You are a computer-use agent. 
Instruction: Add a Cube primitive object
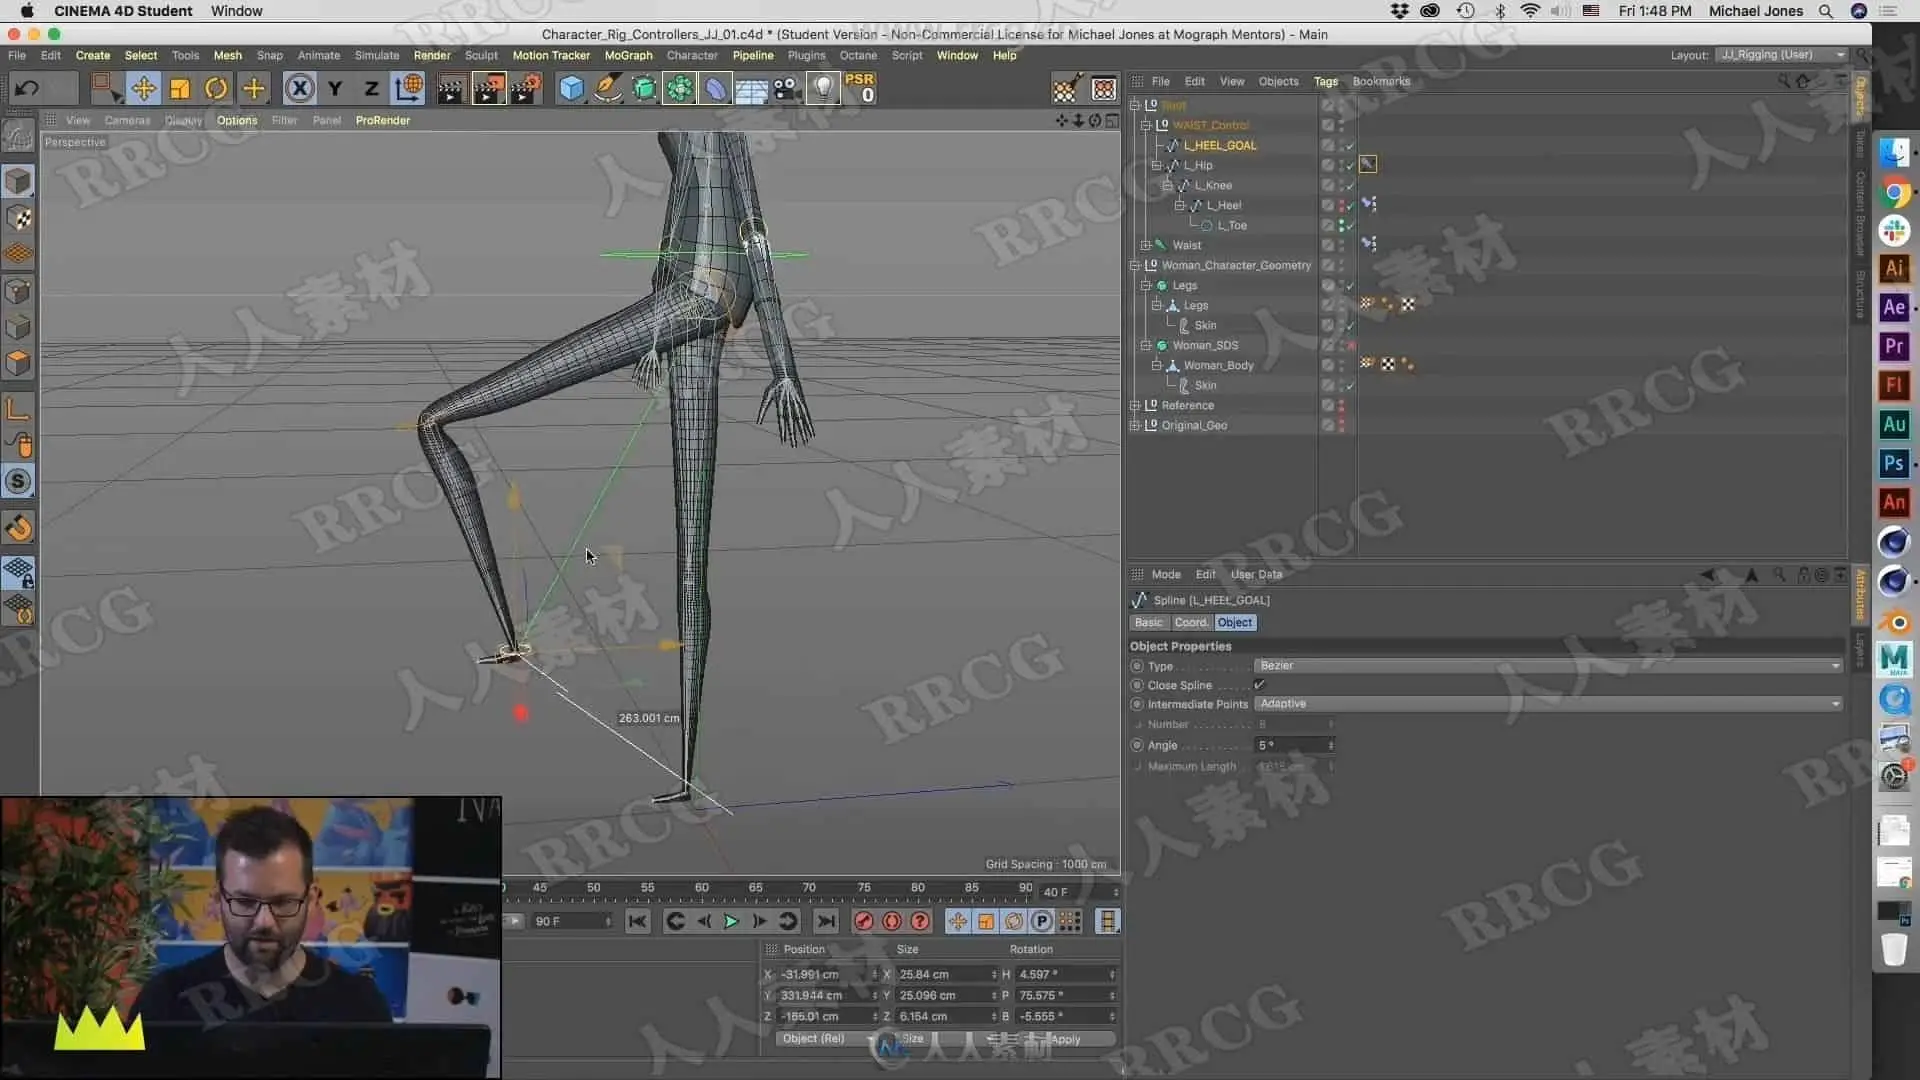pyautogui.click(x=571, y=89)
